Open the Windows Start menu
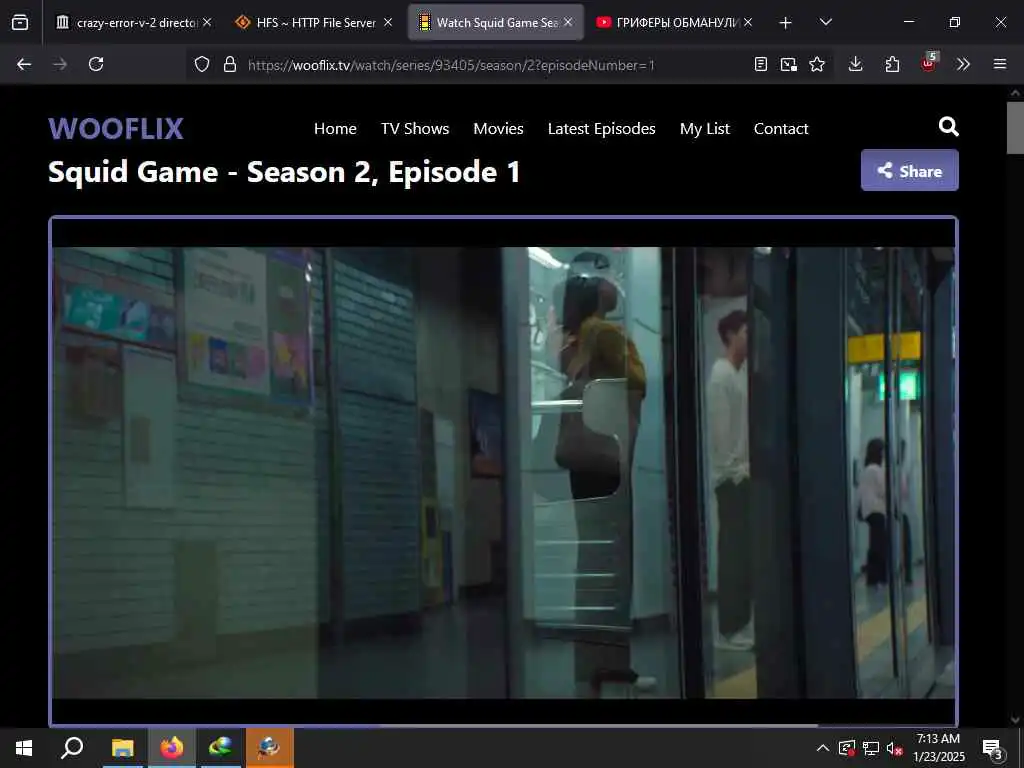 coord(24,748)
